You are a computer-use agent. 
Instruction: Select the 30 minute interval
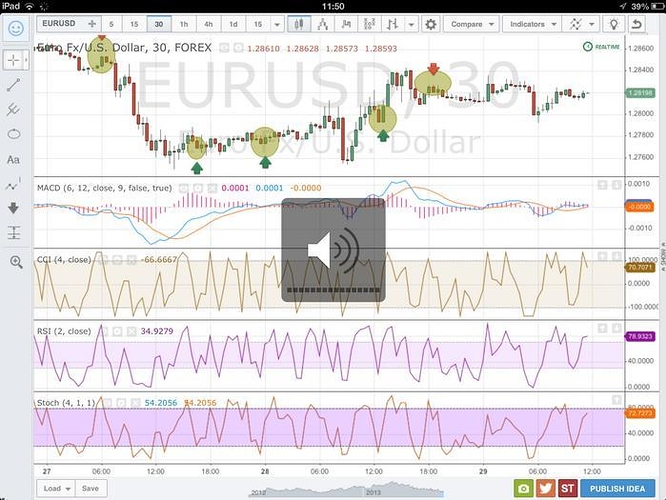[x=159, y=24]
